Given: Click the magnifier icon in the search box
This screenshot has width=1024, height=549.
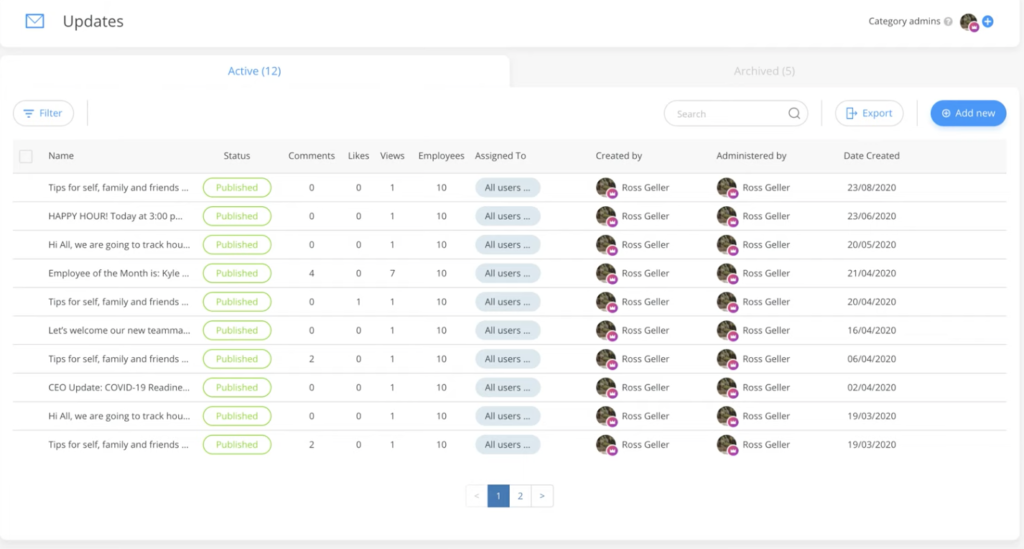Looking at the screenshot, I should coord(795,114).
